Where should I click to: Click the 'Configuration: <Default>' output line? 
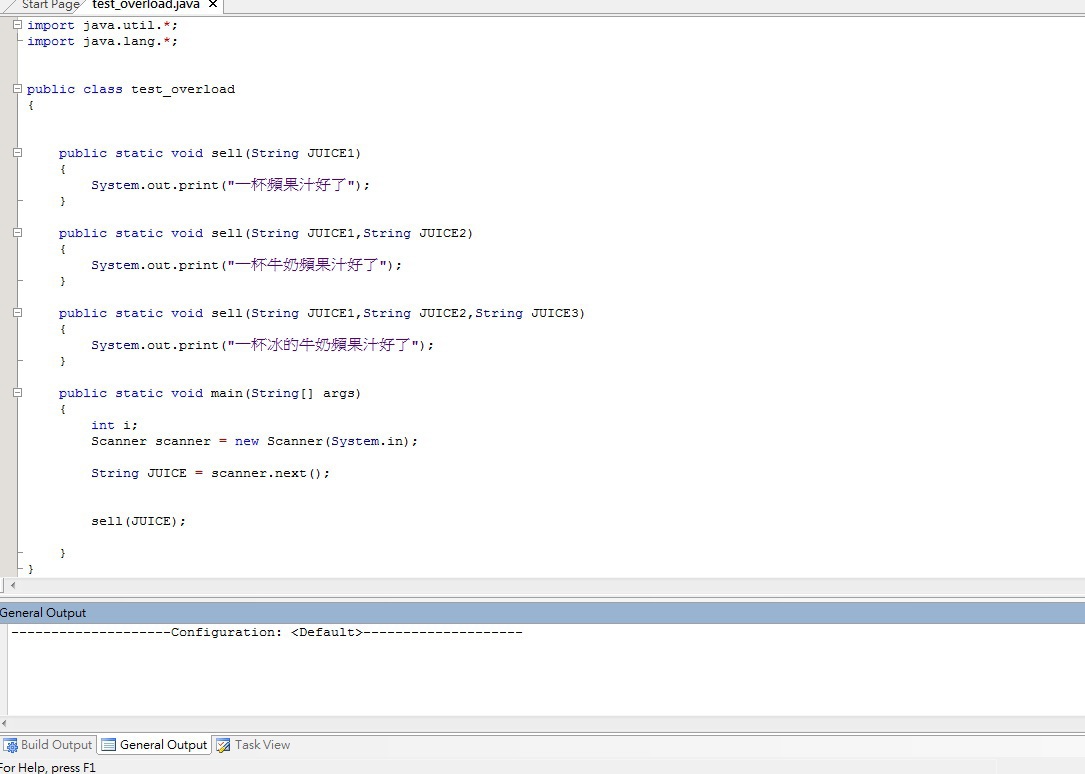click(267, 632)
